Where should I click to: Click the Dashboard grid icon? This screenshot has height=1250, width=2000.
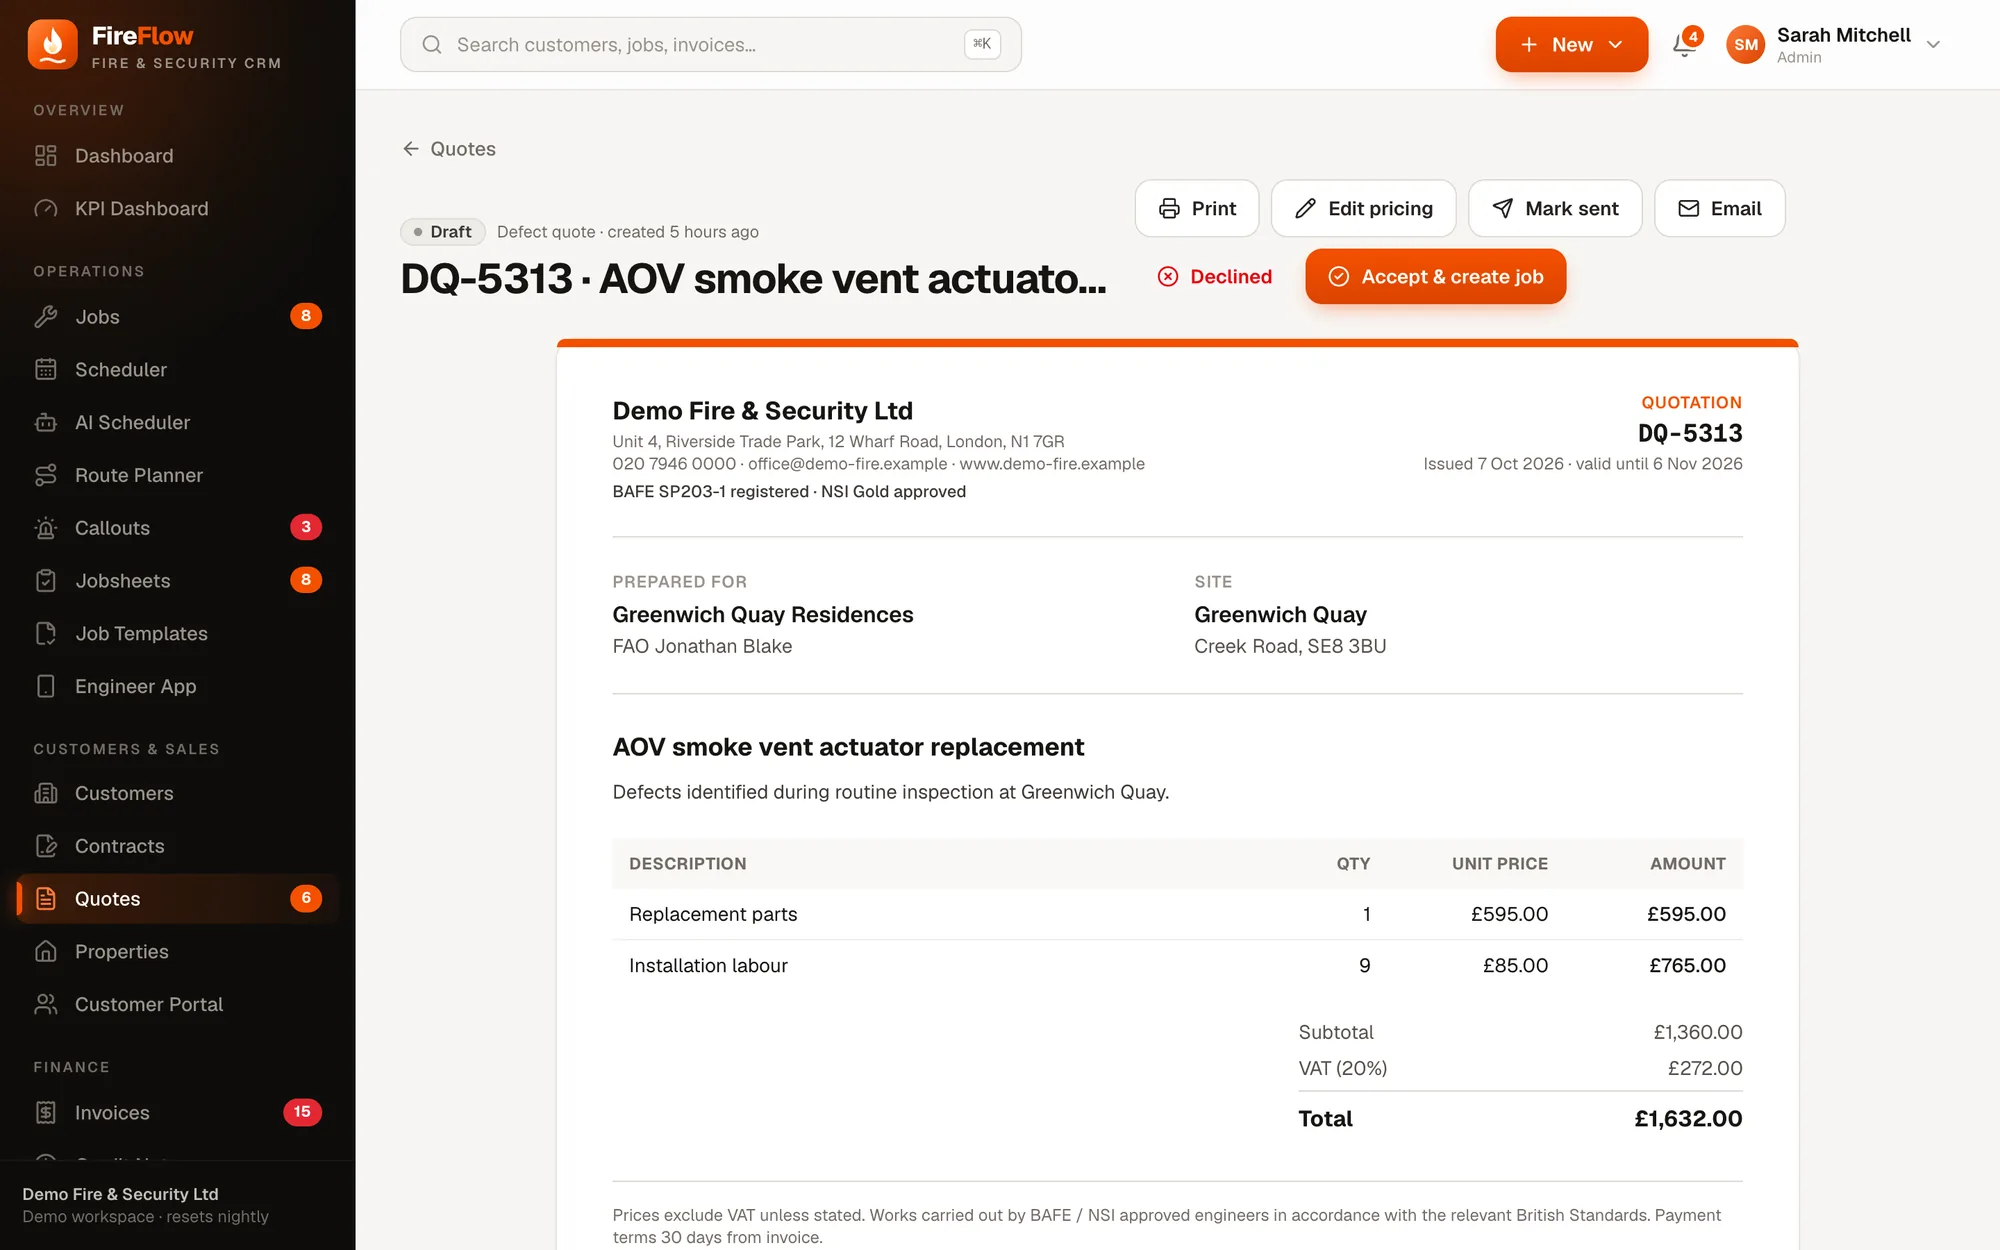tap(46, 156)
